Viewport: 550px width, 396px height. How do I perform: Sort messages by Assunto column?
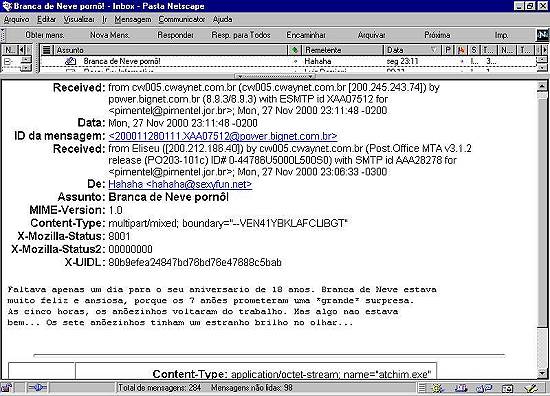click(170, 50)
